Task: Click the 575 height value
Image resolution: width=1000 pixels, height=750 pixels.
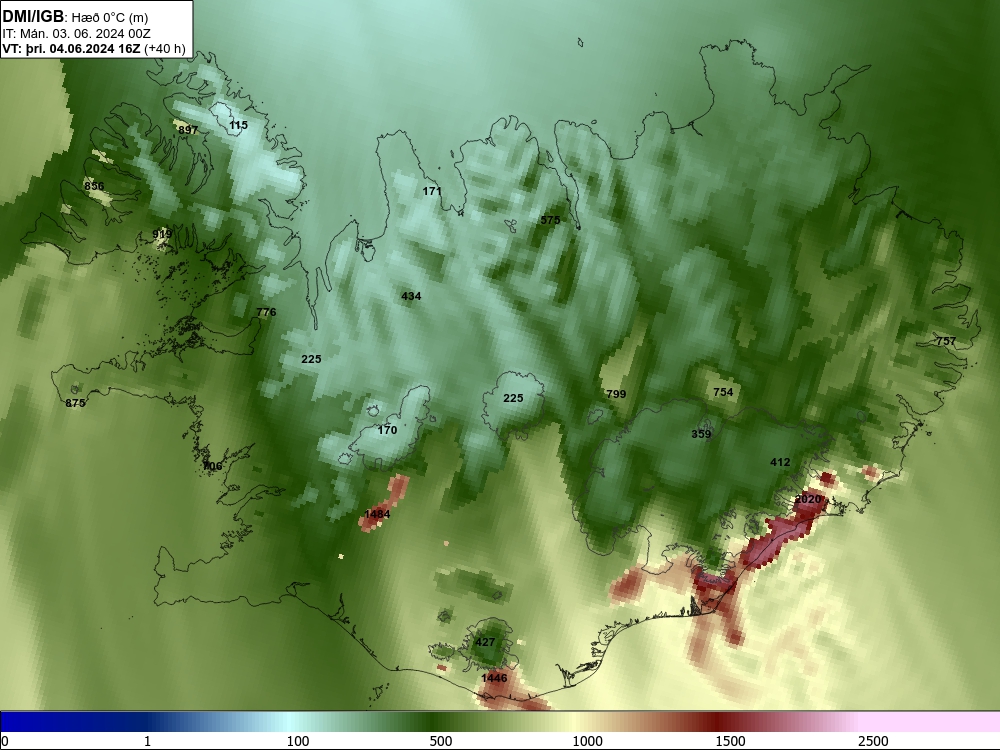Action: 550,220
